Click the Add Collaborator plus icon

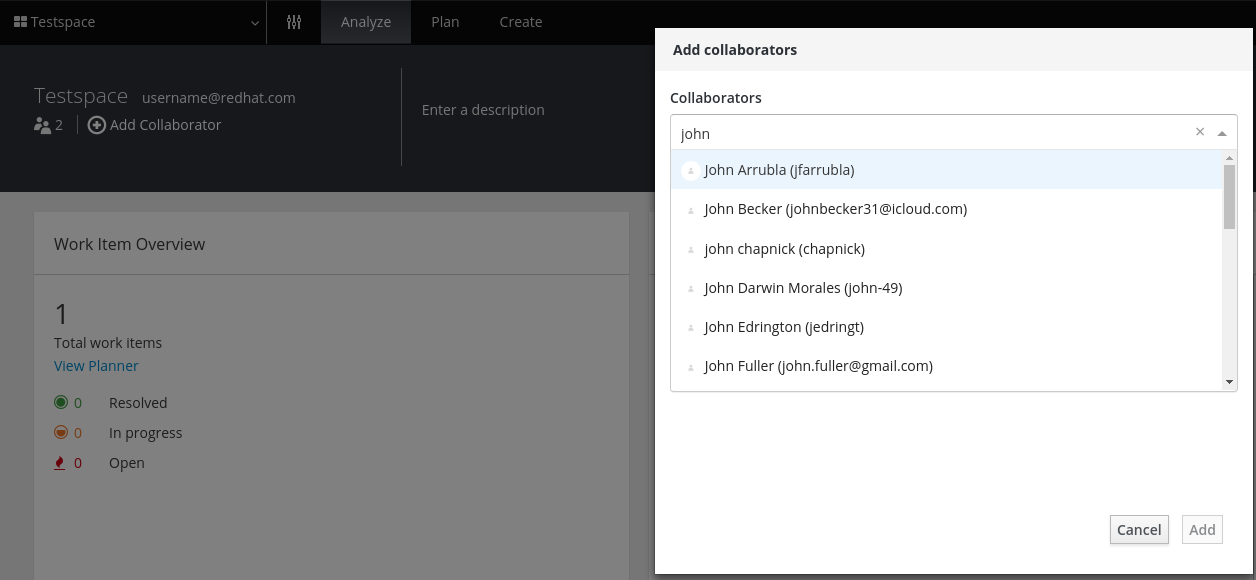97,124
